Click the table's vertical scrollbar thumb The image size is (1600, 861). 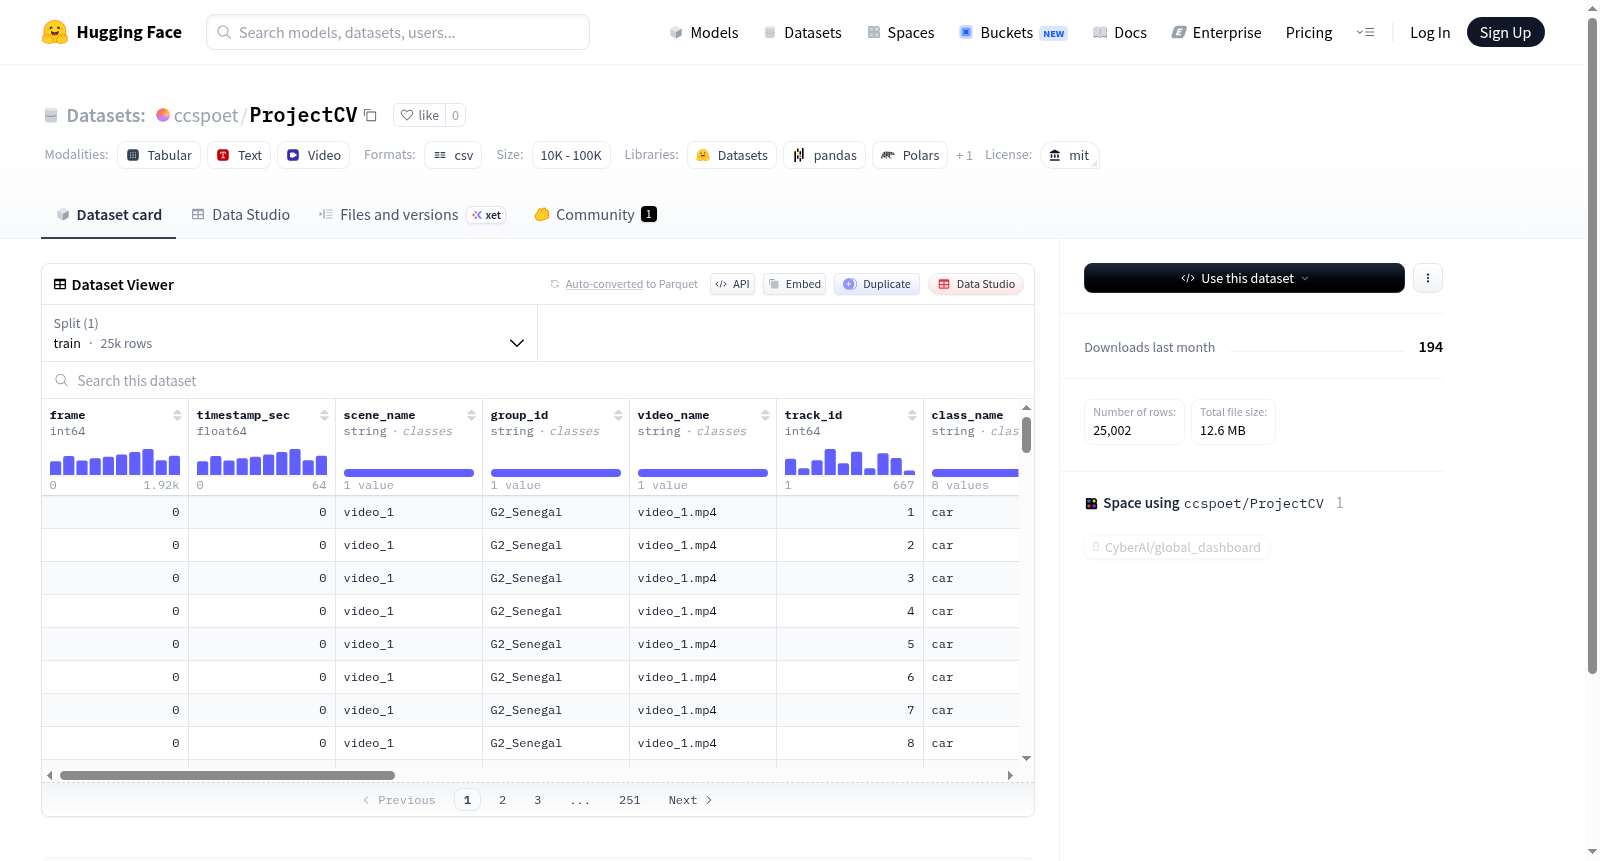click(1026, 435)
